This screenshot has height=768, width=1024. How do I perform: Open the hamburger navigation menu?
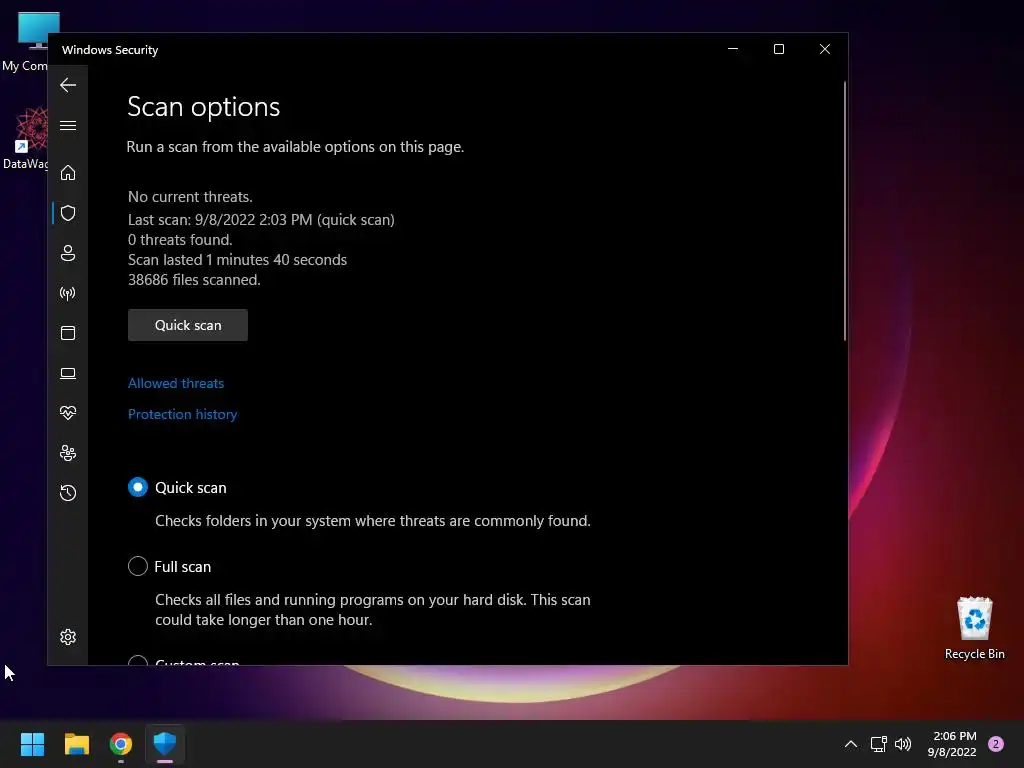(68, 125)
